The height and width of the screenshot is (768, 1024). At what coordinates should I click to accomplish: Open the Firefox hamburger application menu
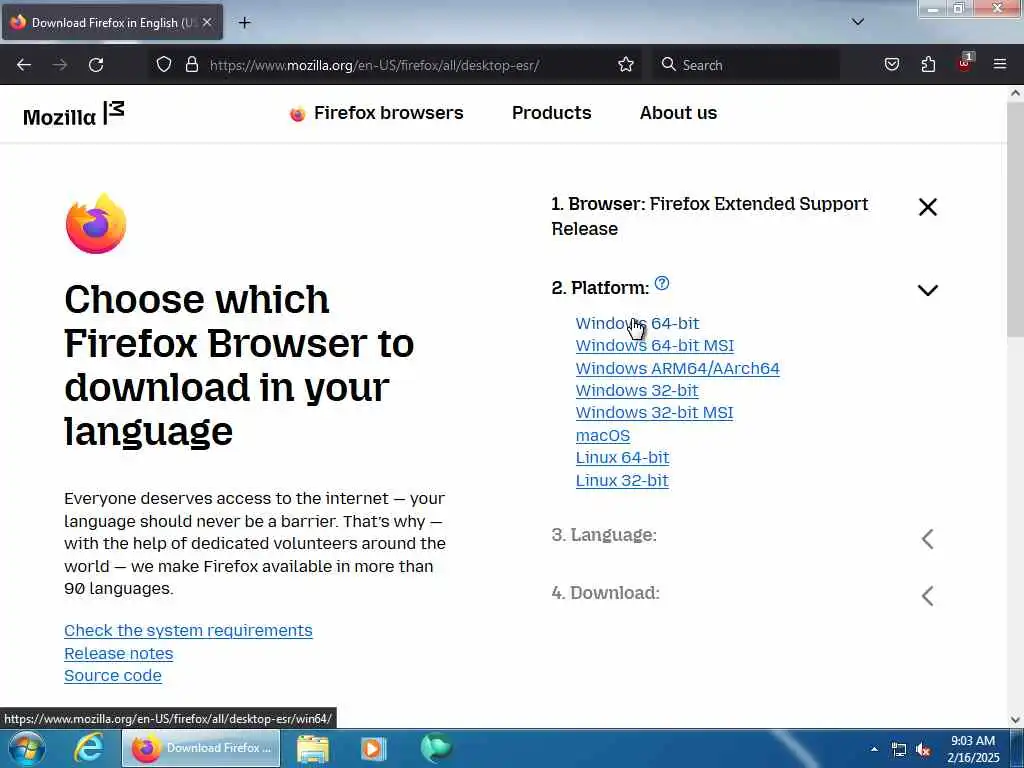1000,65
